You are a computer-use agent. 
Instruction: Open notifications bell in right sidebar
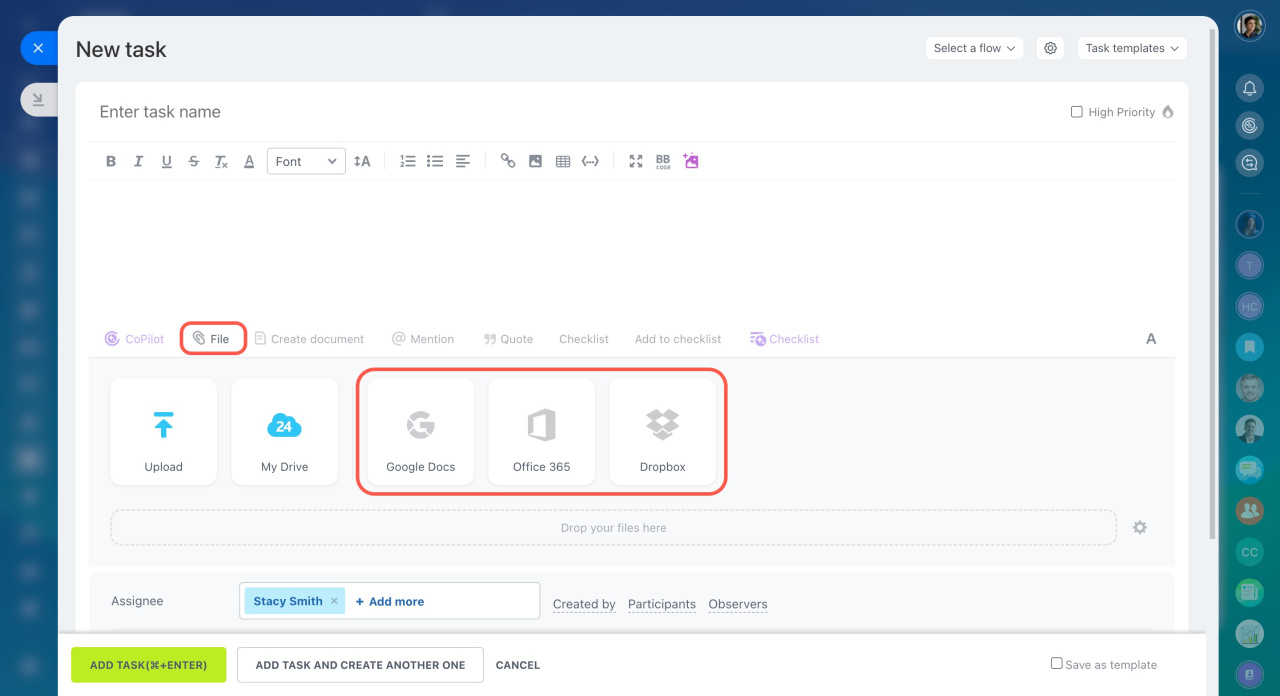click(x=1250, y=89)
